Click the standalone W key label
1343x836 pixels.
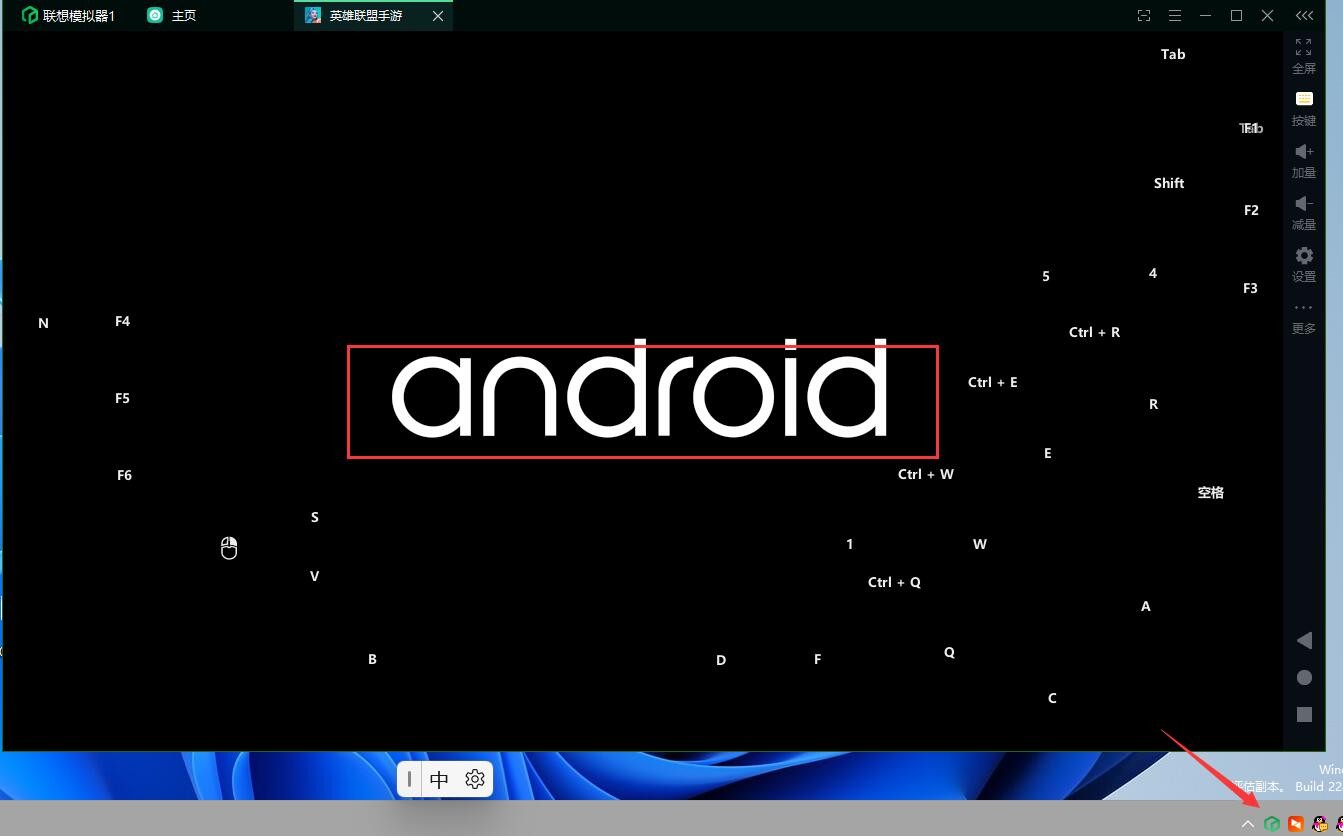(979, 544)
